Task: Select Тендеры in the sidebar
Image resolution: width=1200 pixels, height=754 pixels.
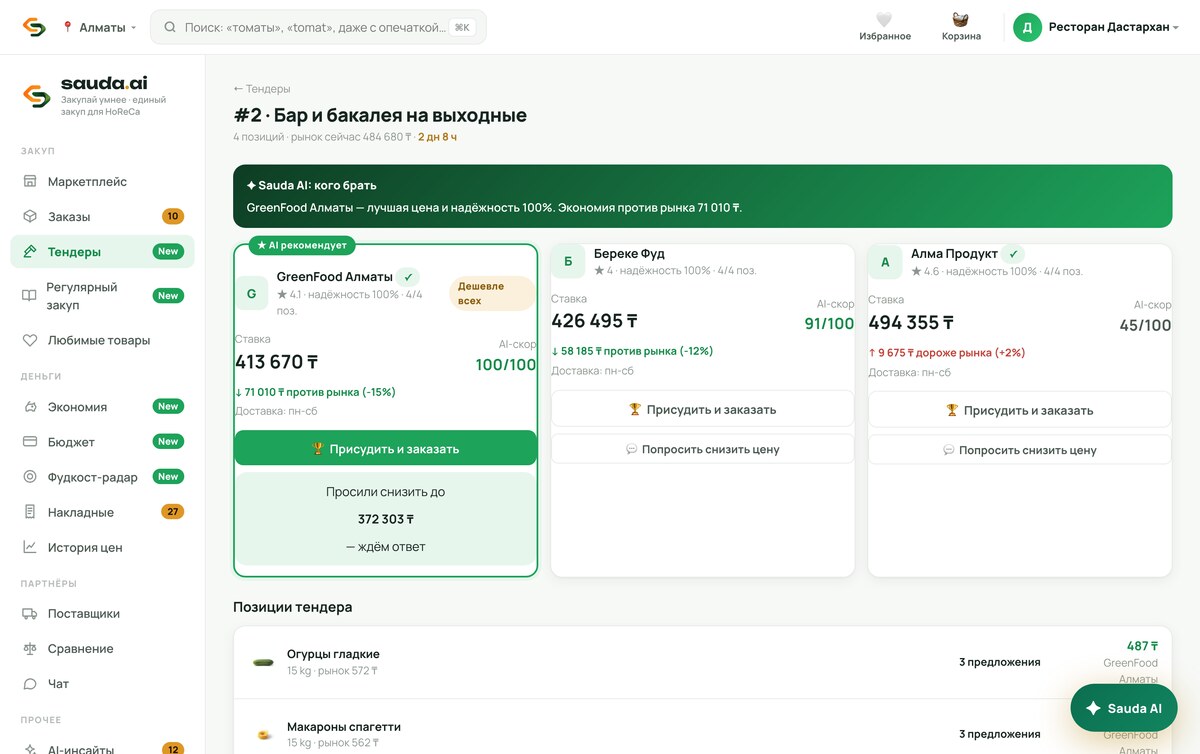Action: (102, 252)
